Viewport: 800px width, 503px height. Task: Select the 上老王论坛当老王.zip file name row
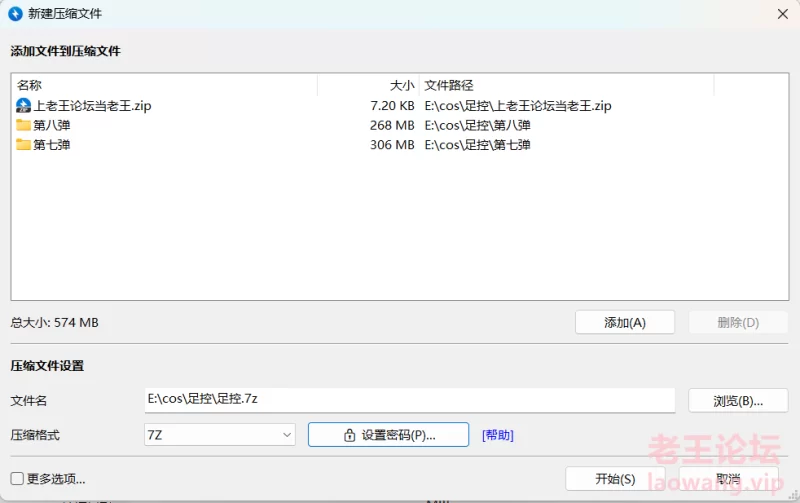(x=93, y=105)
